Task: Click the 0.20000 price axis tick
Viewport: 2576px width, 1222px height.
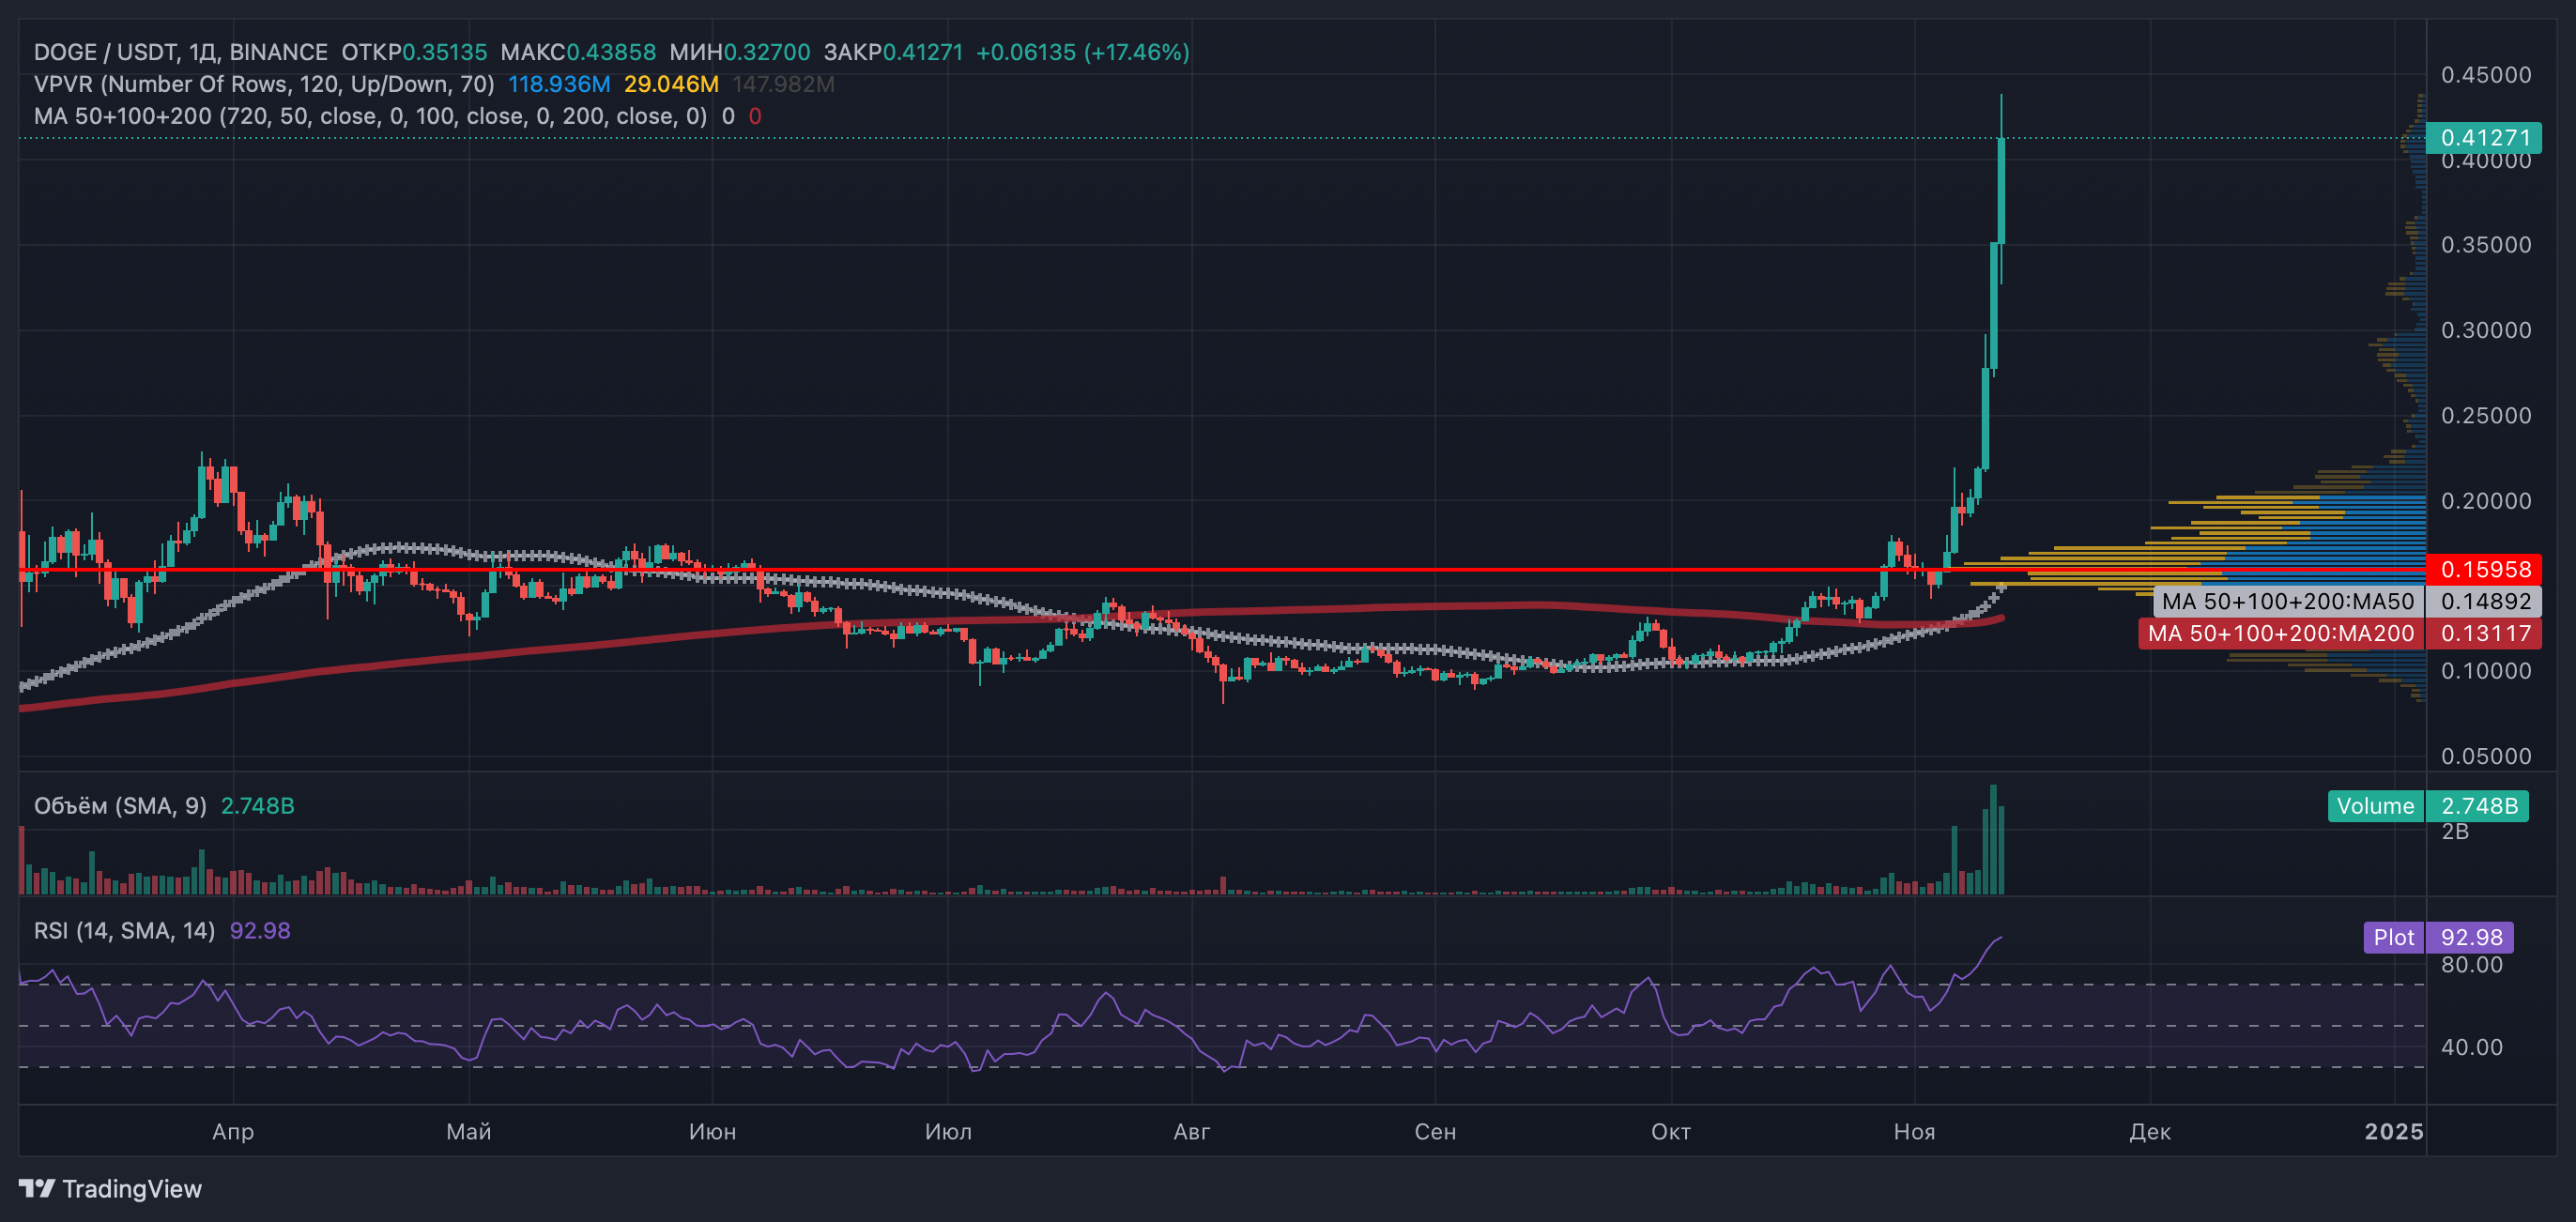Action: (x=2486, y=501)
